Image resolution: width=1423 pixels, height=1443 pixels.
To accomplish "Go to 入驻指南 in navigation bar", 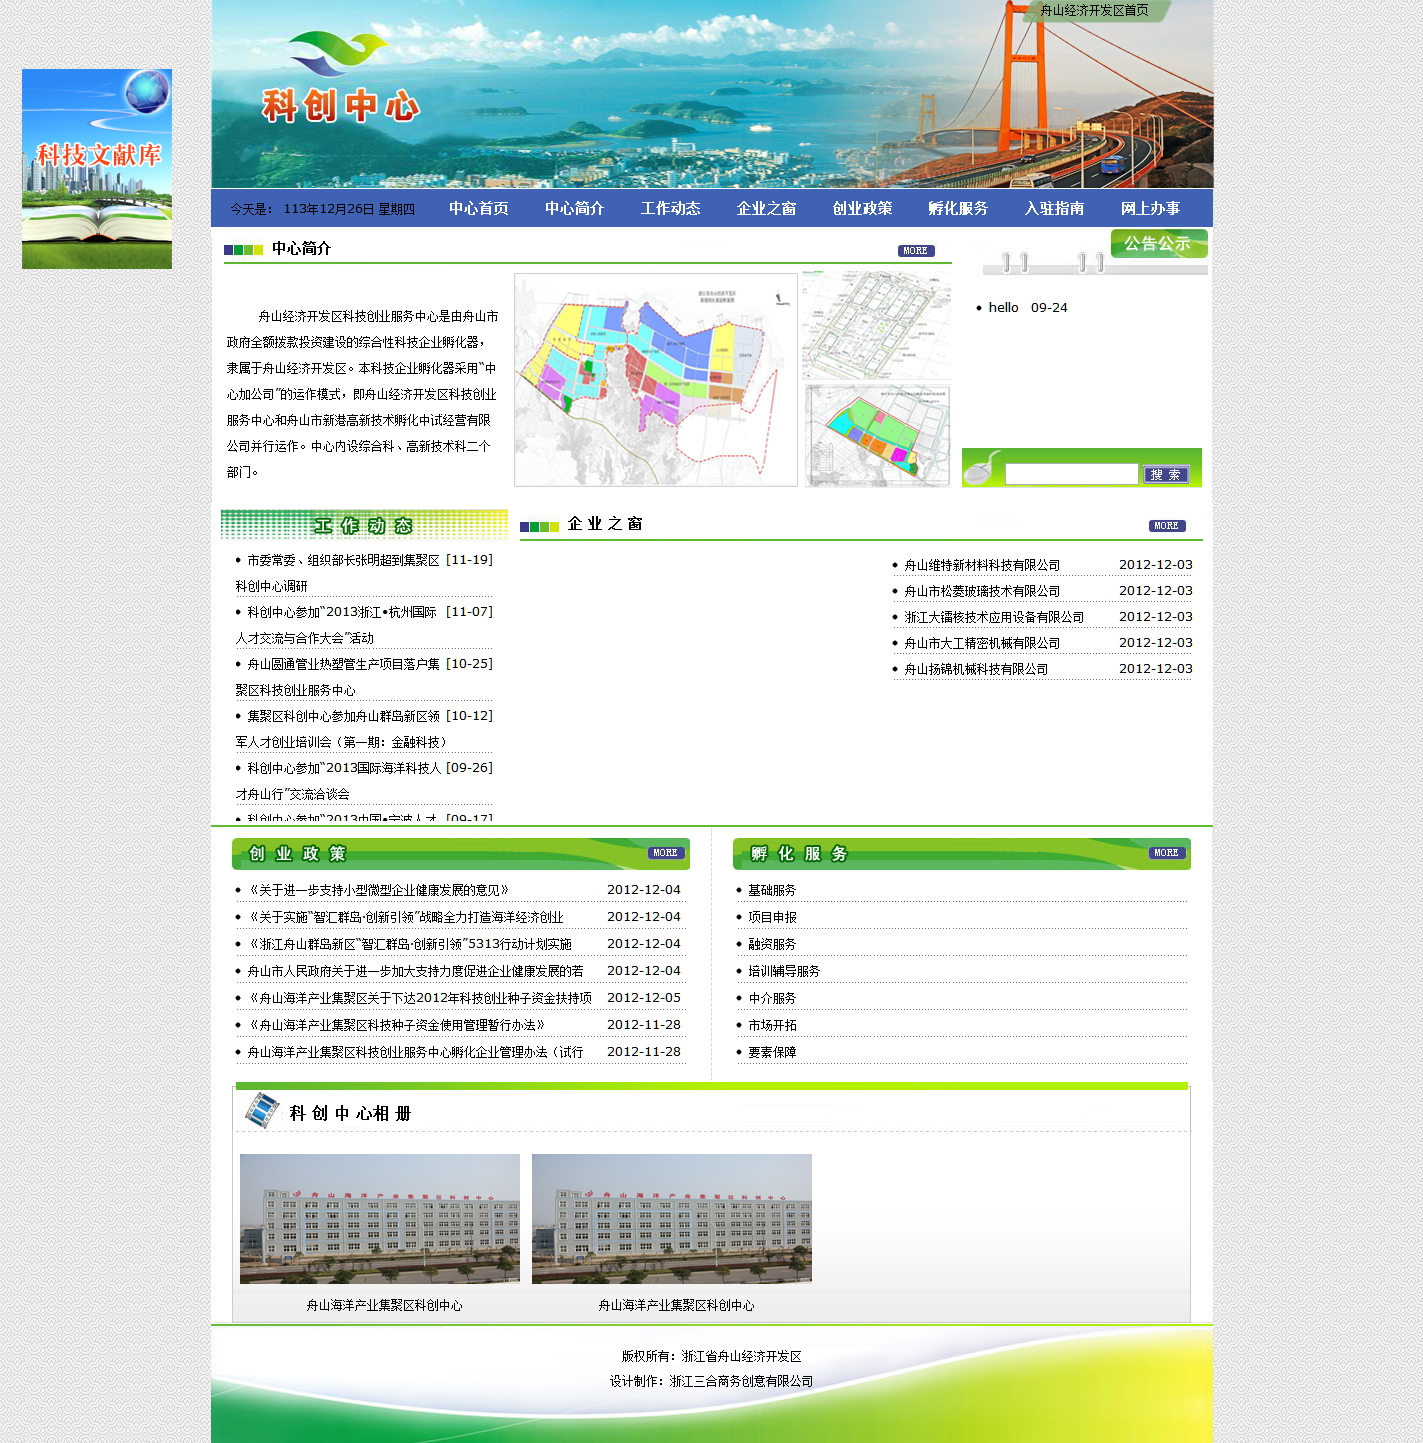I will [x=1054, y=208].
